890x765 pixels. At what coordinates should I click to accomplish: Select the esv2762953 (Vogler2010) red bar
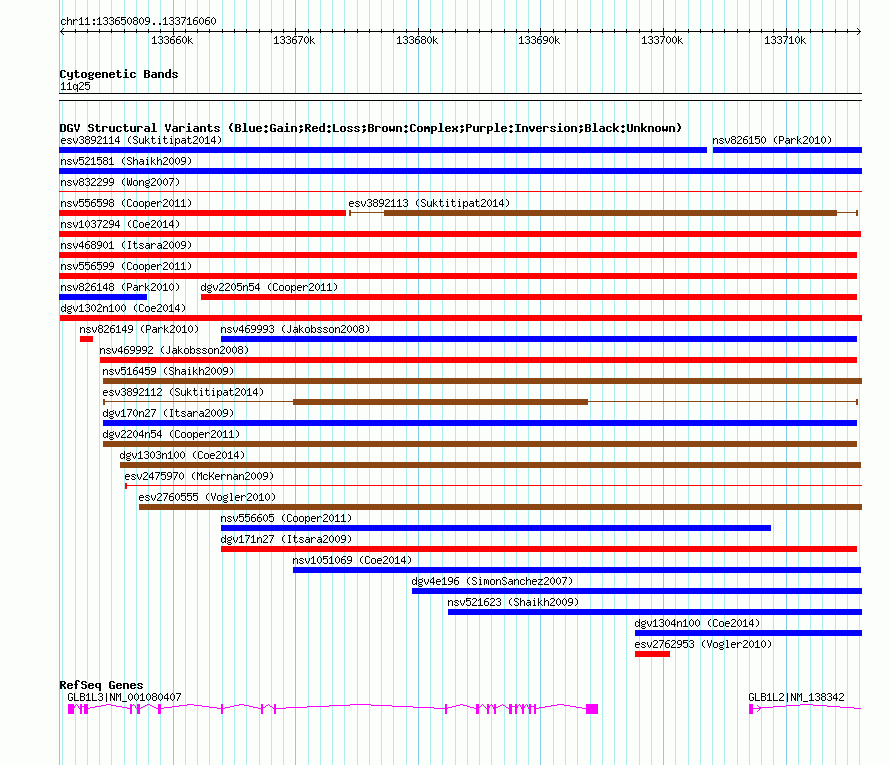[652, 654]
